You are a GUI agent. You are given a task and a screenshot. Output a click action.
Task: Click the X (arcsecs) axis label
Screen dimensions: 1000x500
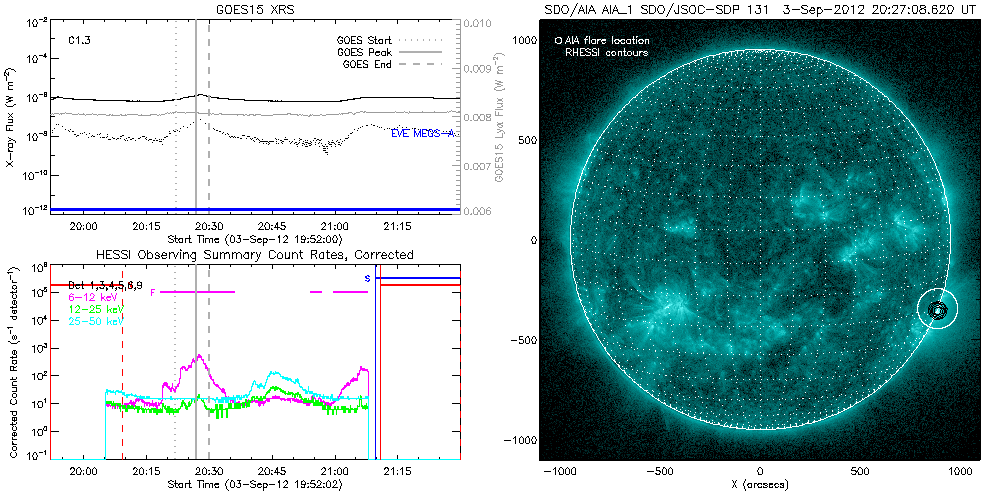tap(761, 484)
